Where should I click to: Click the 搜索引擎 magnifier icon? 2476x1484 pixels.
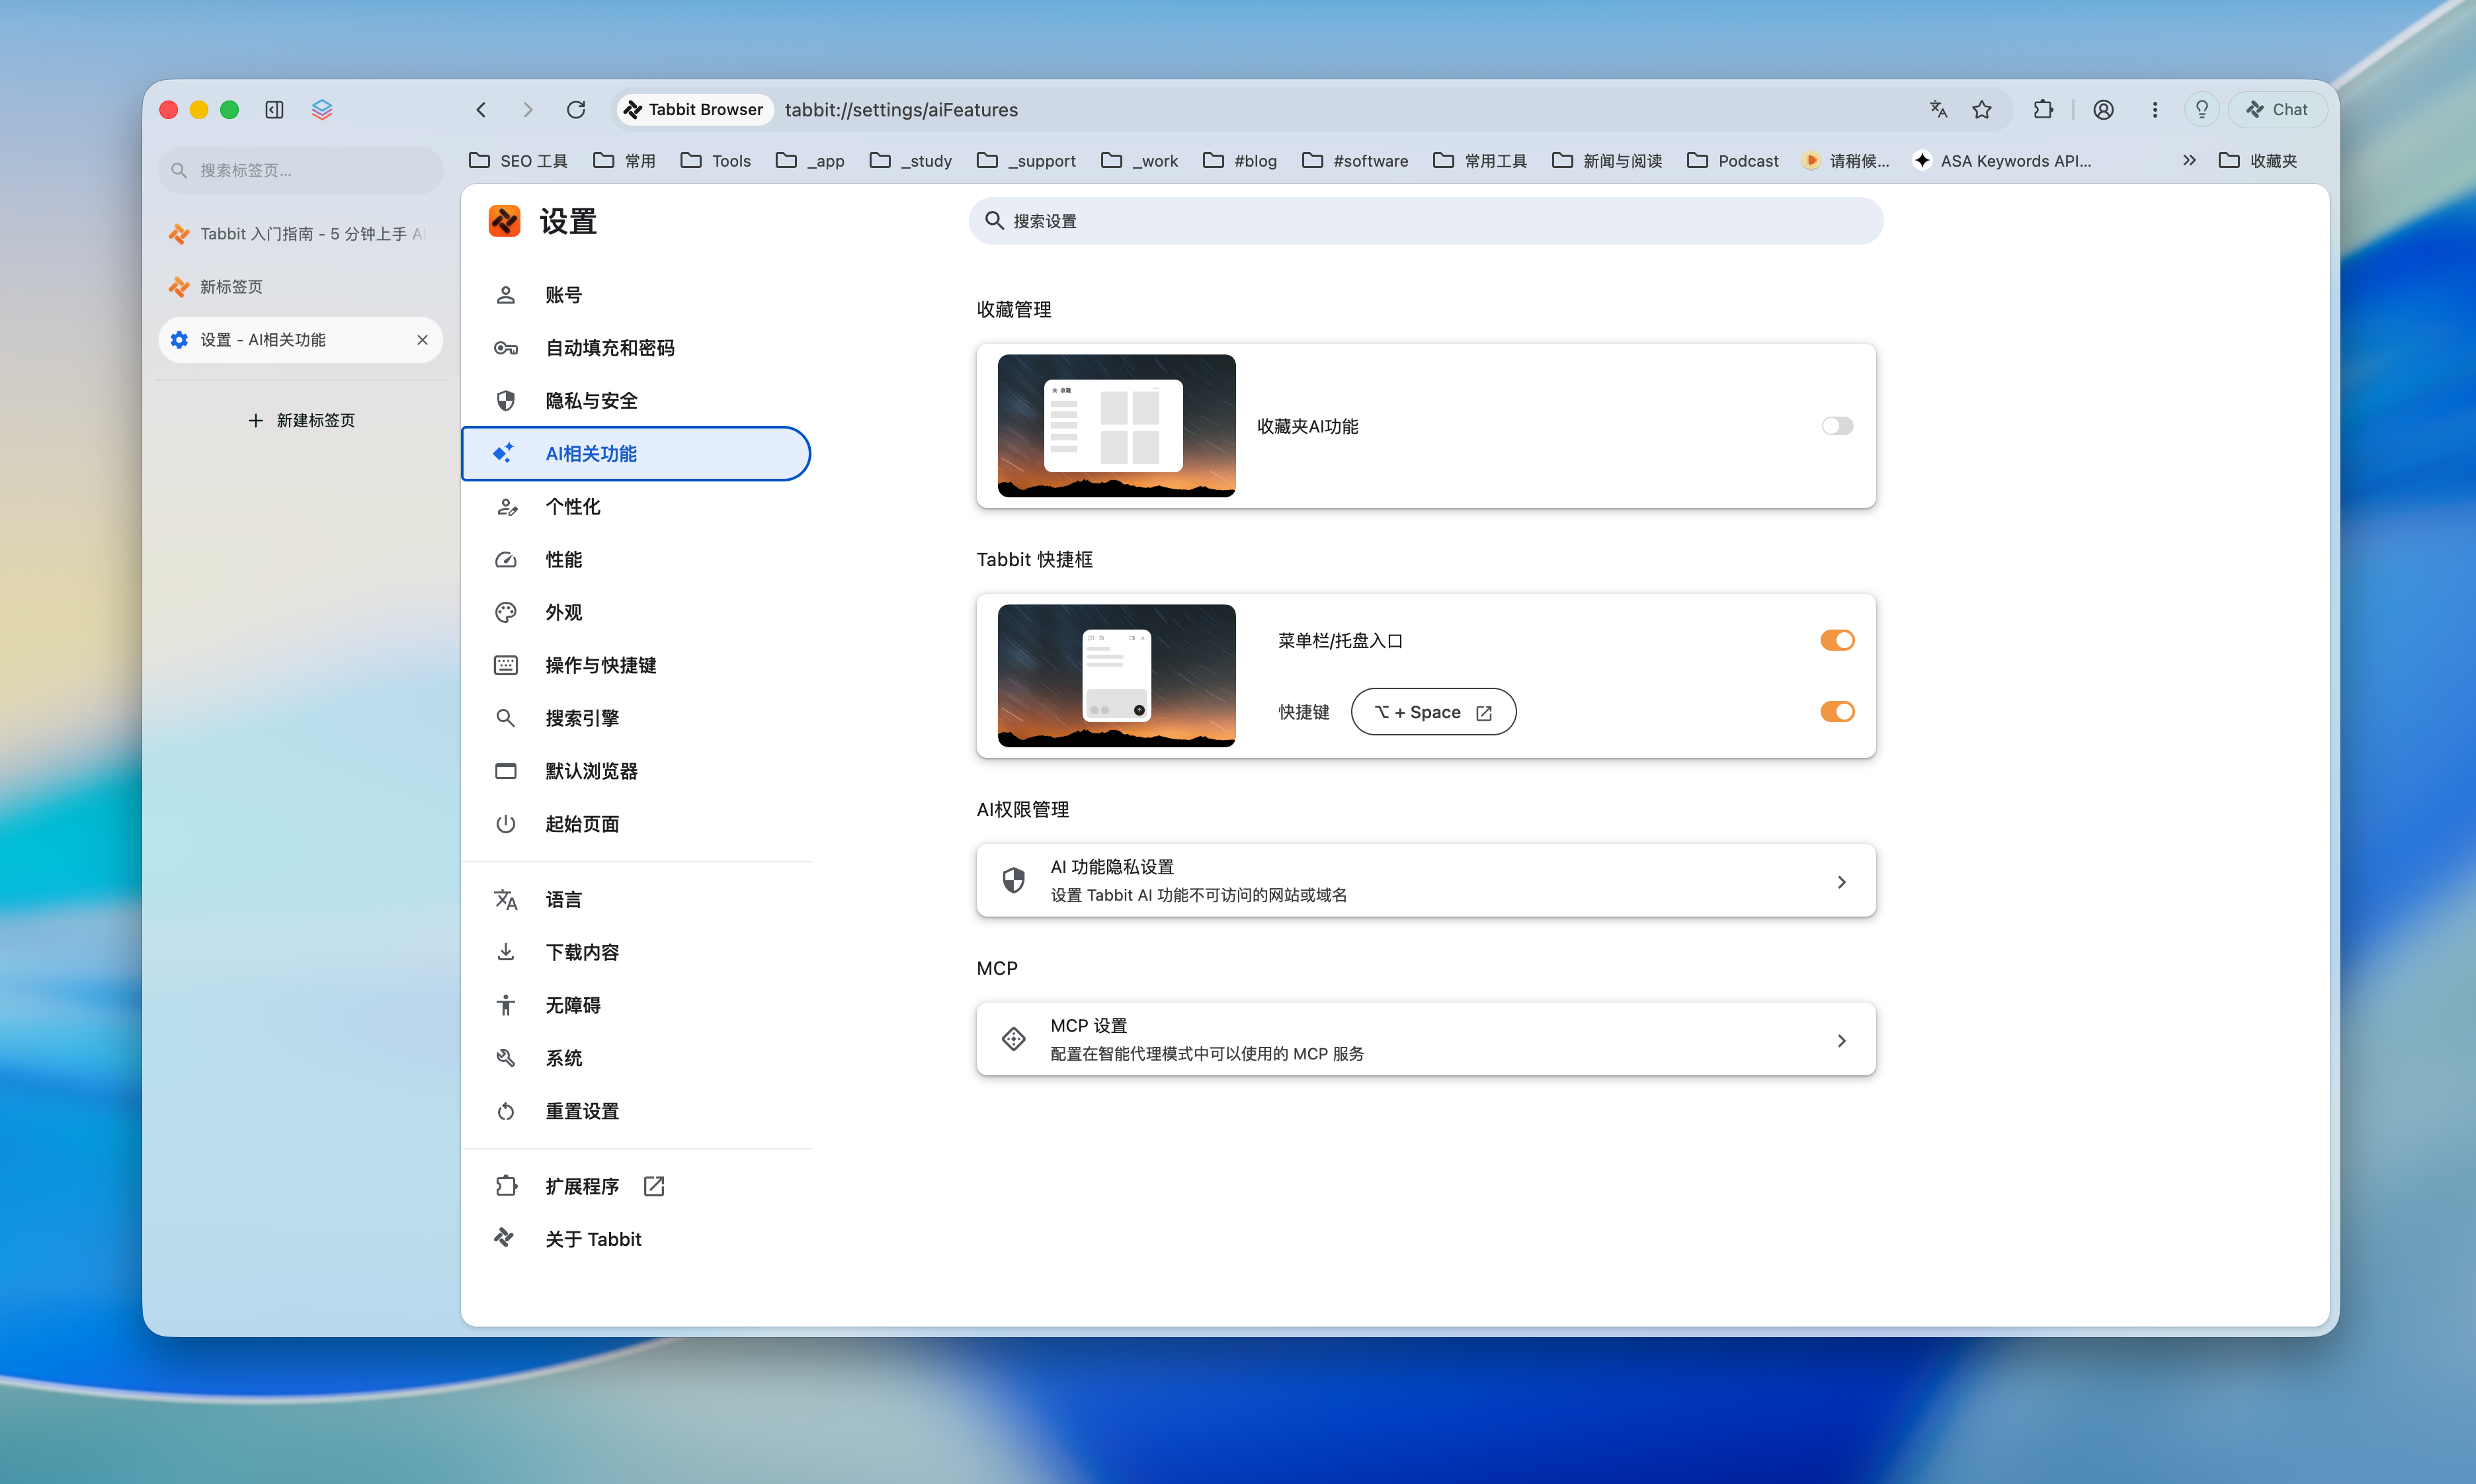506,718
